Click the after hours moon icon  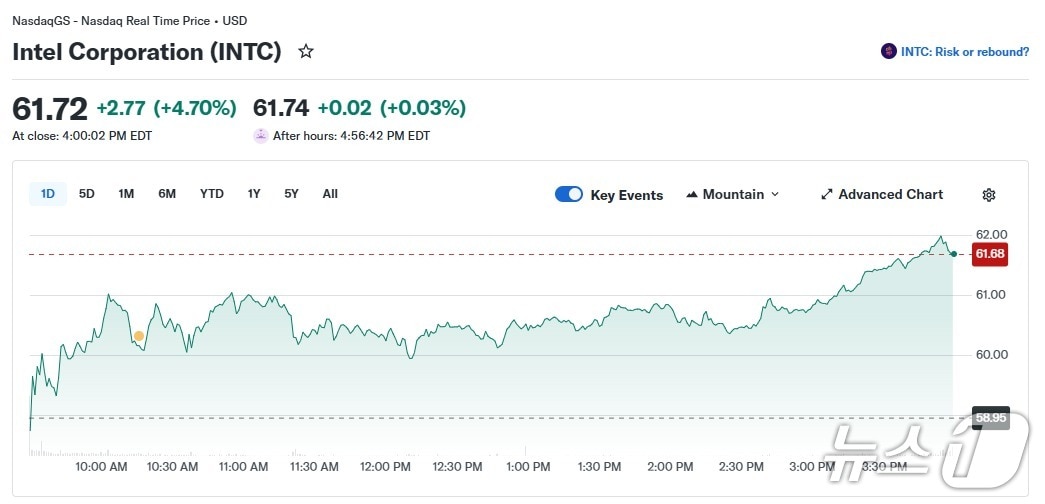tap(261, 136)
